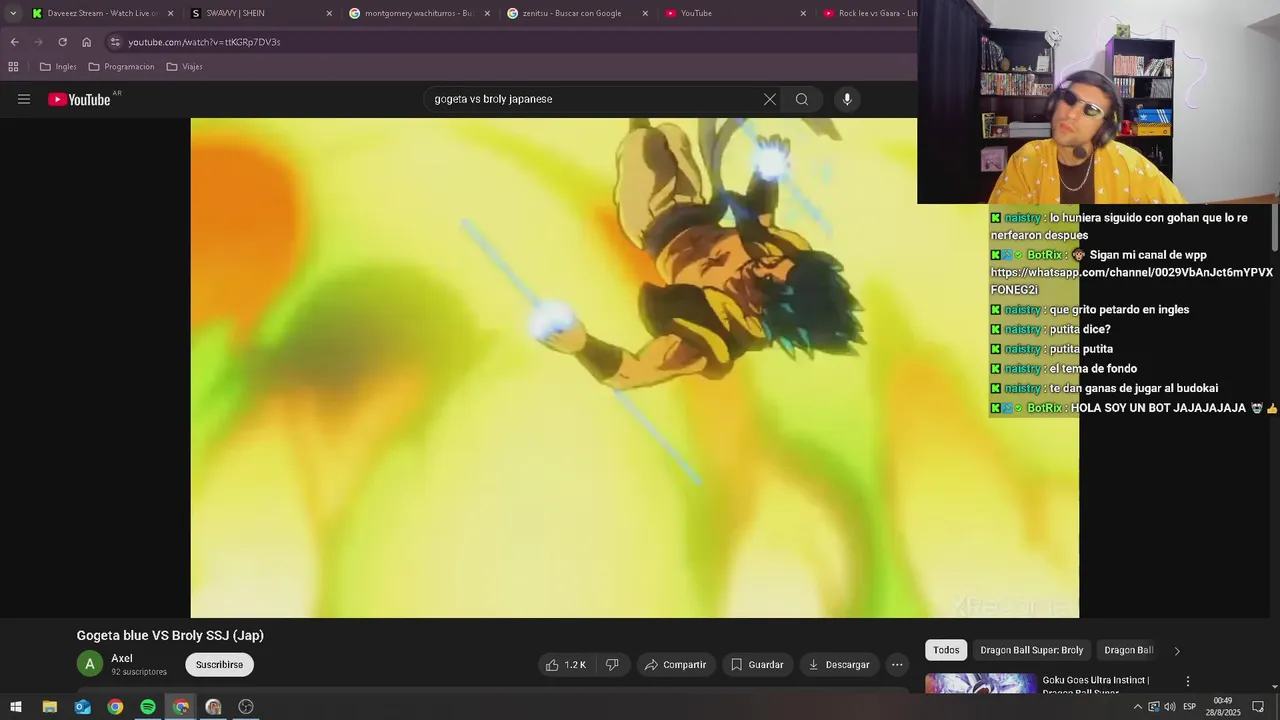
Task: Close the SWAVVY | SHEIN tab
Action: coord(329,13)
